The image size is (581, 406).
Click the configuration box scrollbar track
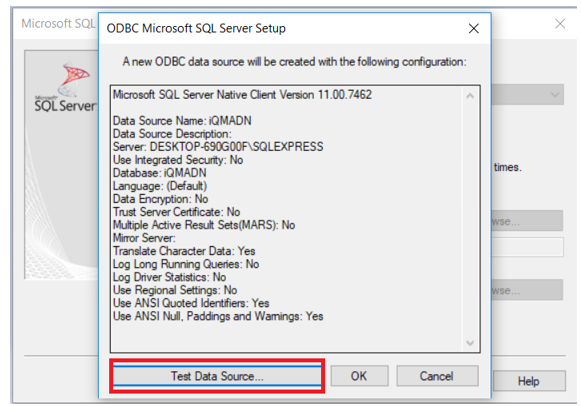pos(470,219)
